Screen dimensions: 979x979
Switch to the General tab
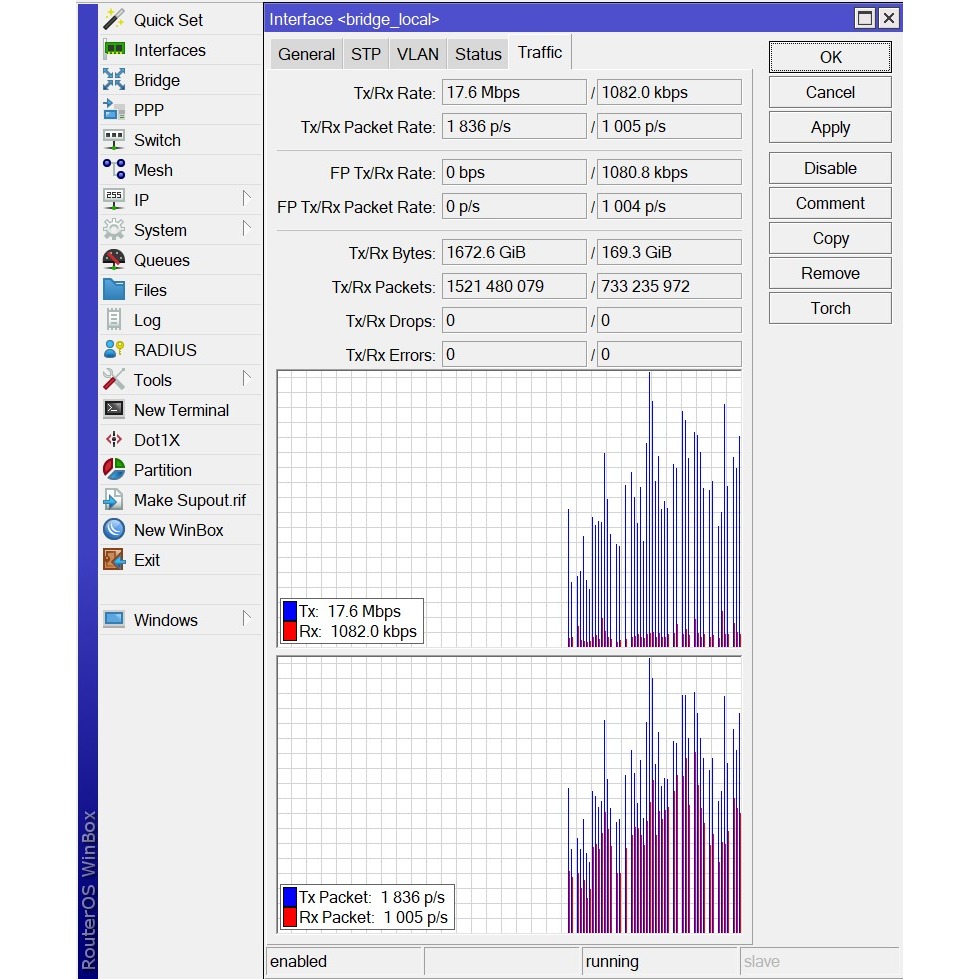pyautogui.click(x=307, y=54)
